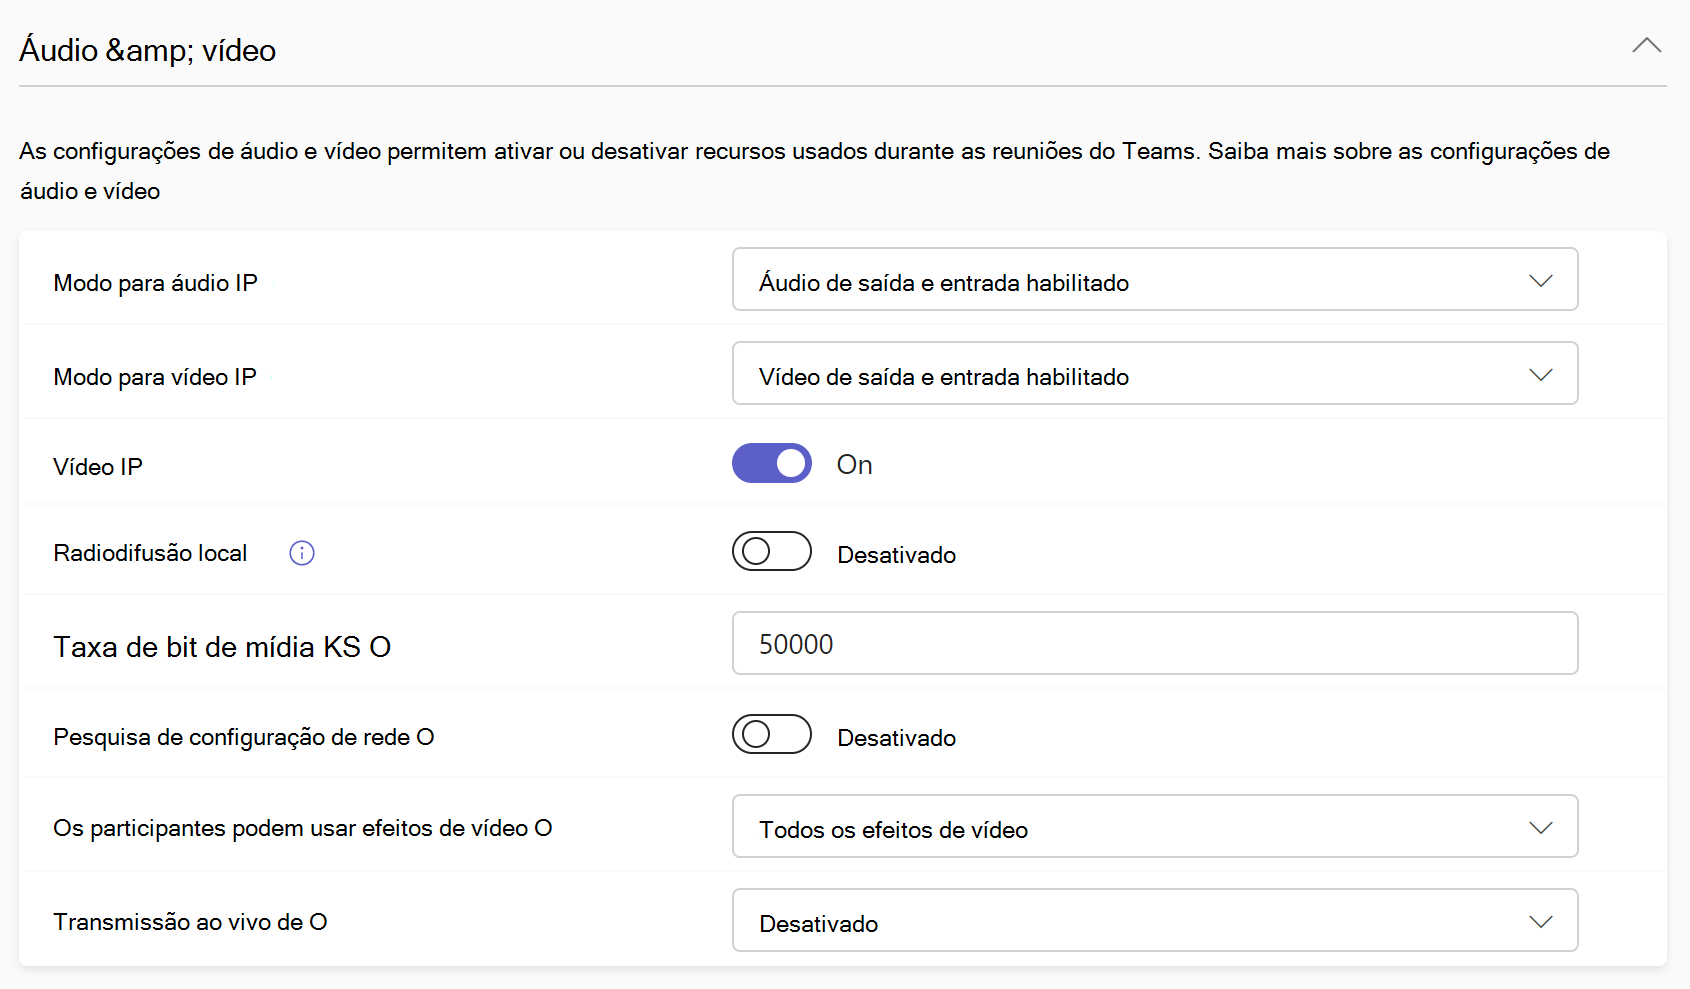
Task: Enable the Radiodifusão local toggle
Action: coord(772,551)
